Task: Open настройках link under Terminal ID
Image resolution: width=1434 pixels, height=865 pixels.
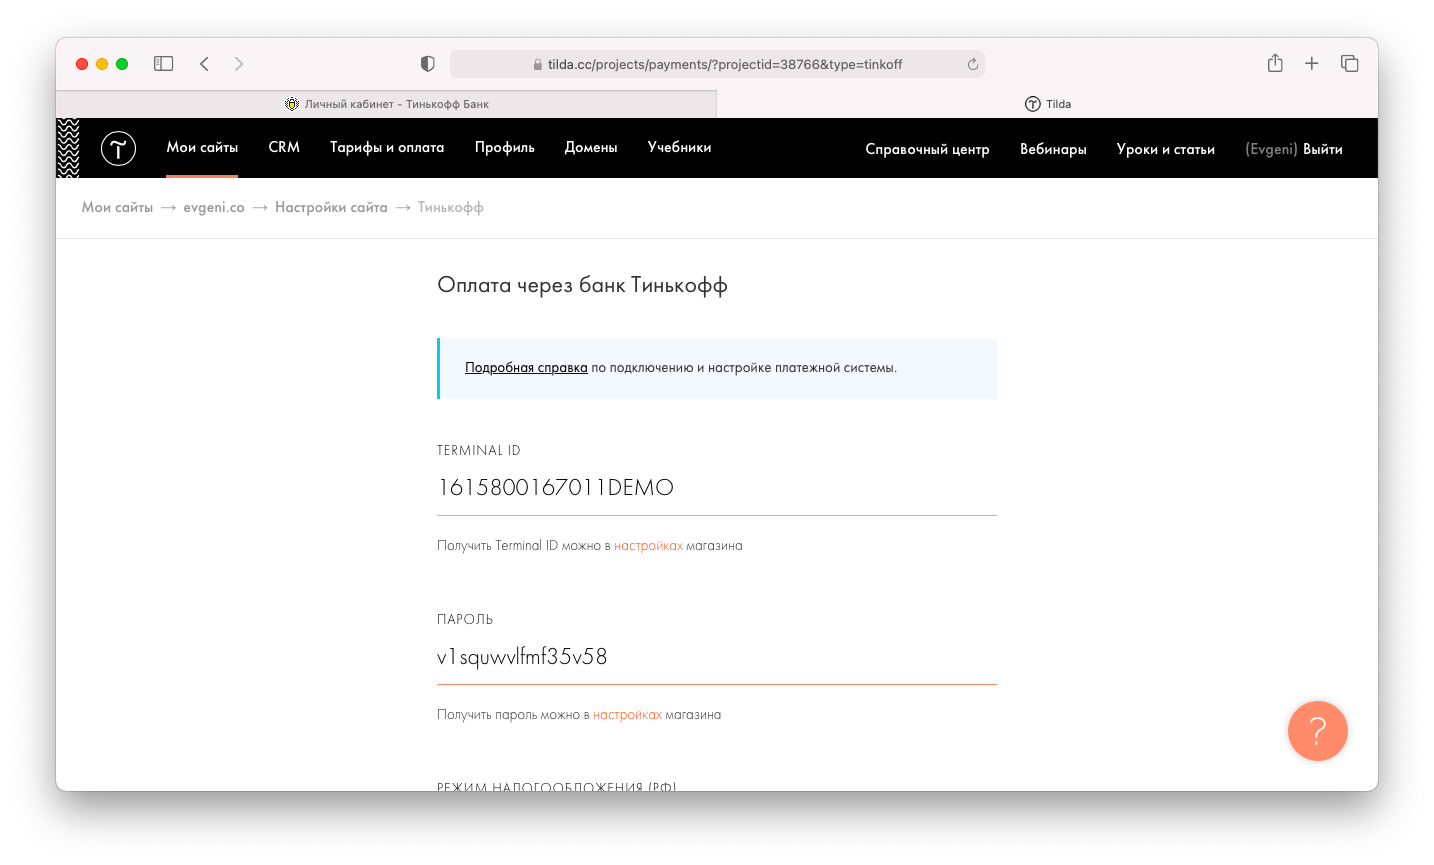Action: [x=648, y=546]
